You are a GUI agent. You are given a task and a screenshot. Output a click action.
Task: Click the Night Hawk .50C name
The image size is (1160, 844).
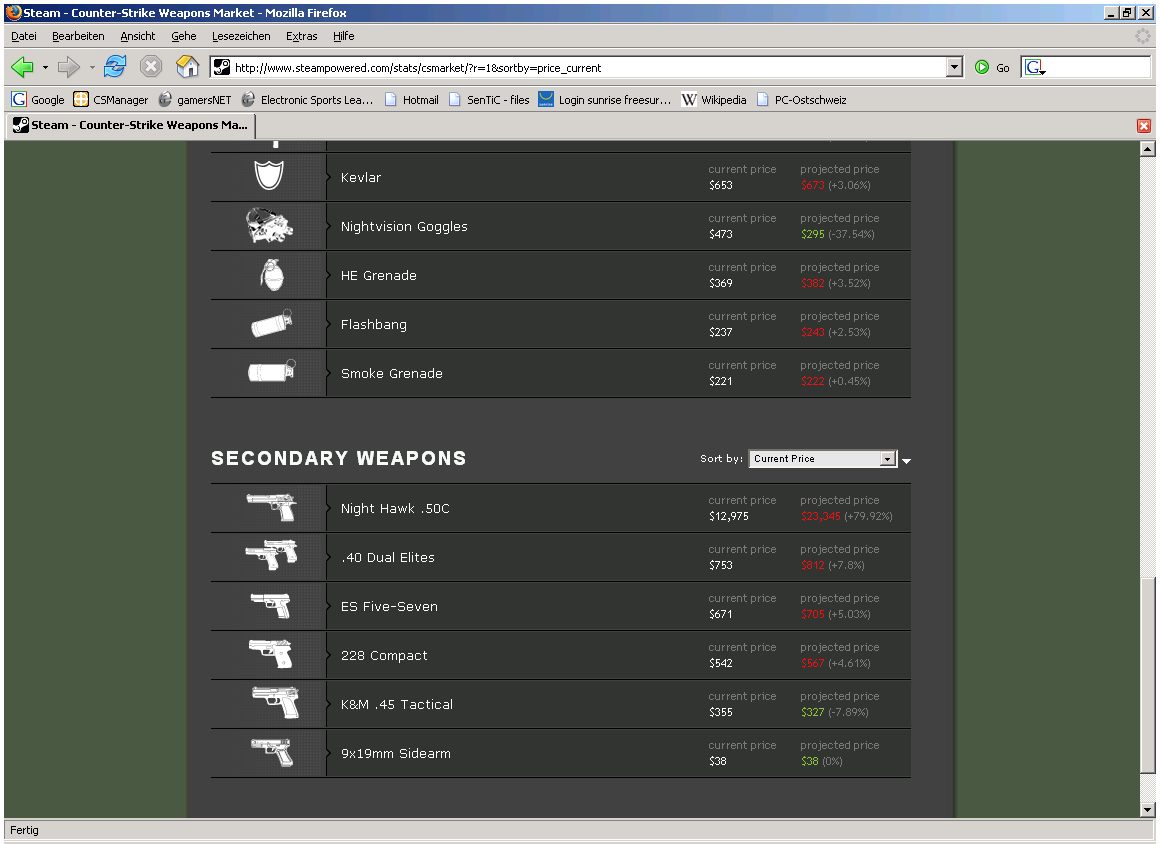point(395,508)
